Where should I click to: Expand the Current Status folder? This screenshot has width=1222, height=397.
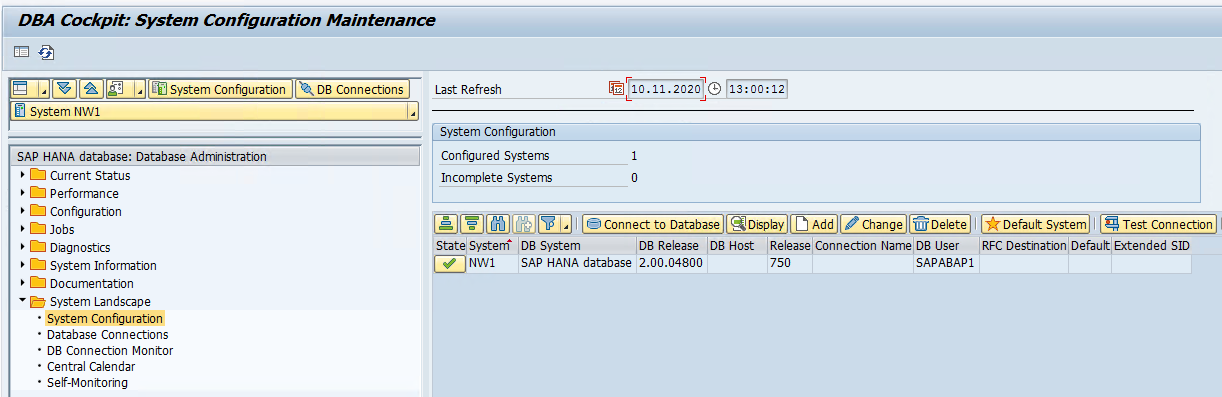[22, 175]
